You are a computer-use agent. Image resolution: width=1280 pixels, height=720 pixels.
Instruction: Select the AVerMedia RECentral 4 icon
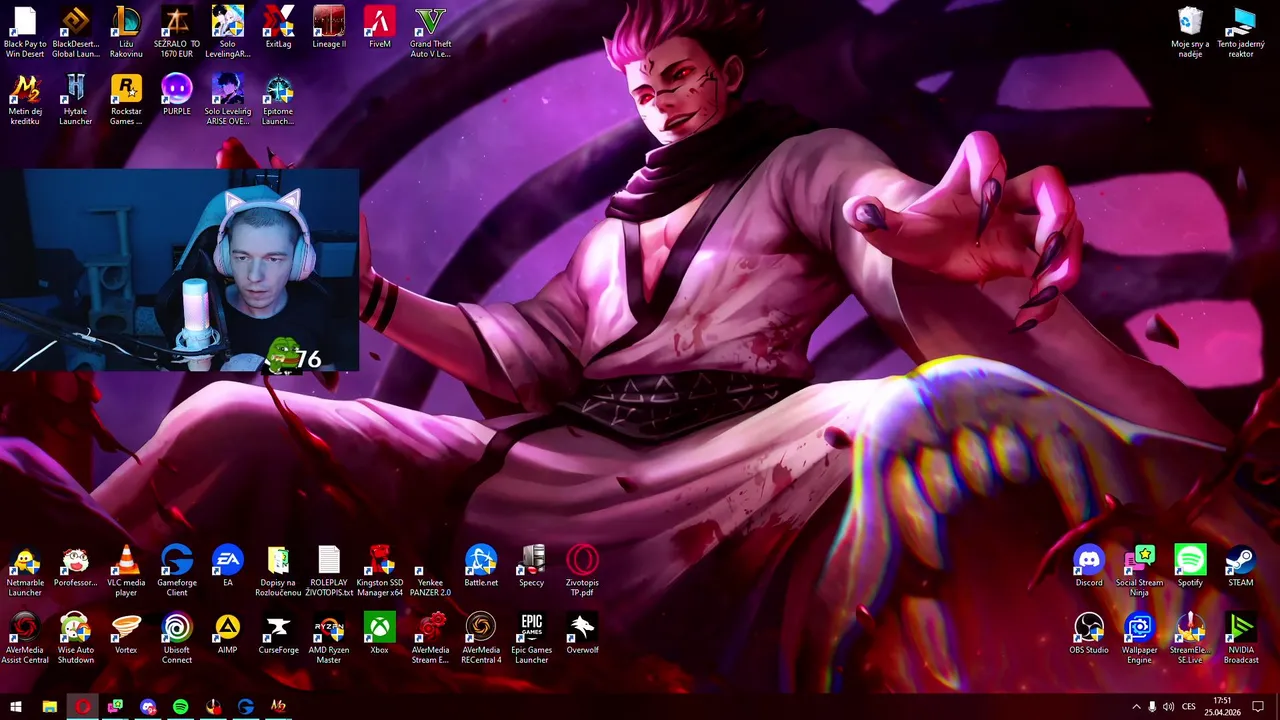[481, 639]
